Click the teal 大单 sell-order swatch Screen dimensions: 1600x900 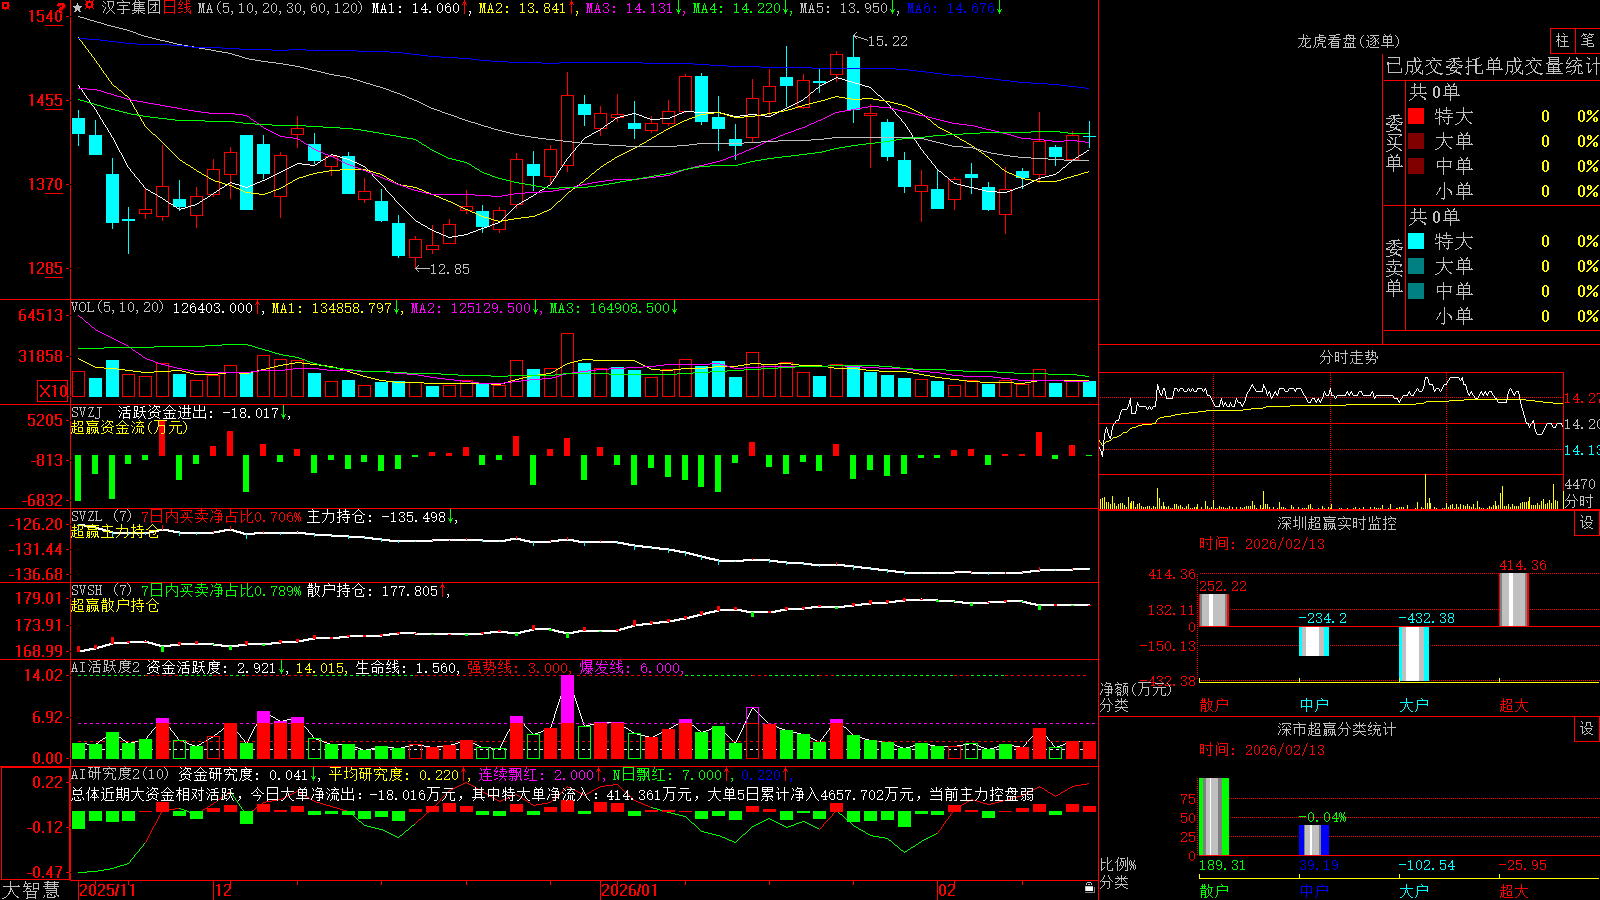(1416, 266)
